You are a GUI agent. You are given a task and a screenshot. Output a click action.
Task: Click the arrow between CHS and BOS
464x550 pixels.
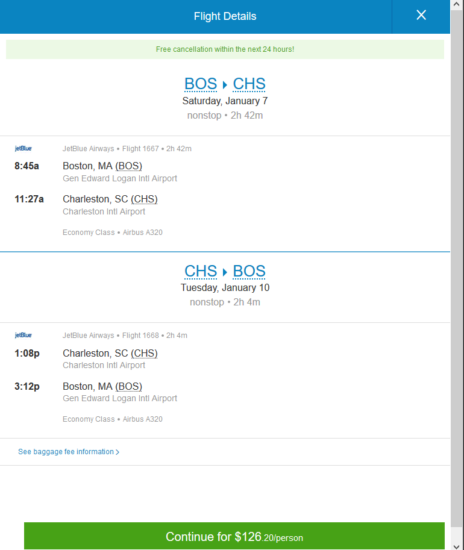pyautogui.click(x=225, y=272)
